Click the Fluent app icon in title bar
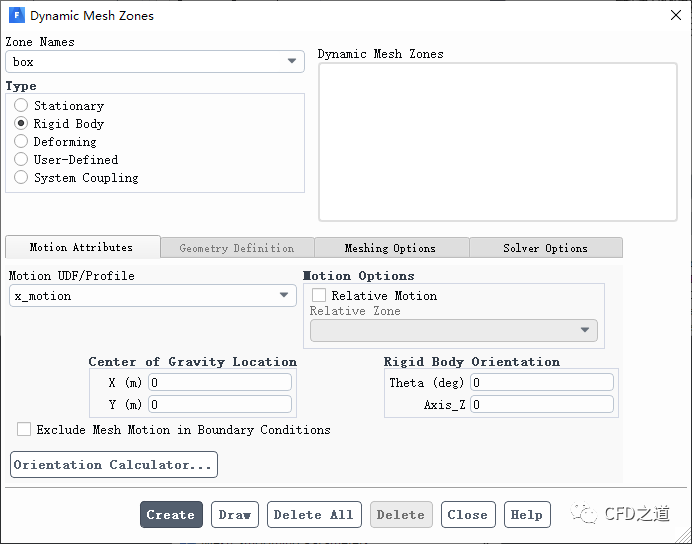692x544 pixels. pyautogui.click(x=16, y=16)
